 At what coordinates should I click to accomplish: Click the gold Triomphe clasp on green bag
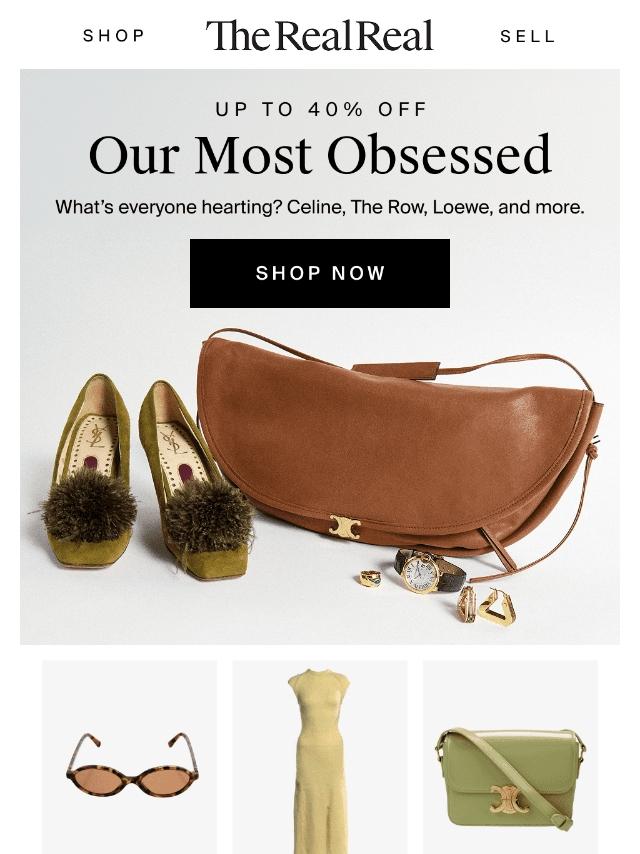click(509, 799)
